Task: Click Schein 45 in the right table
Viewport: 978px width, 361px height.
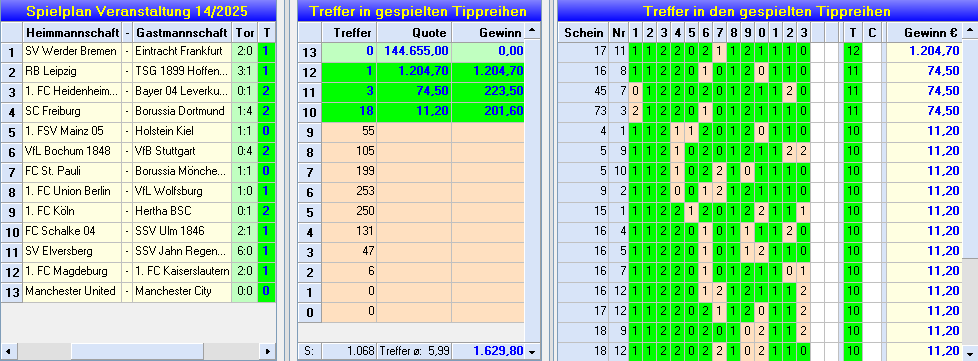Action: tap(583, 91)
